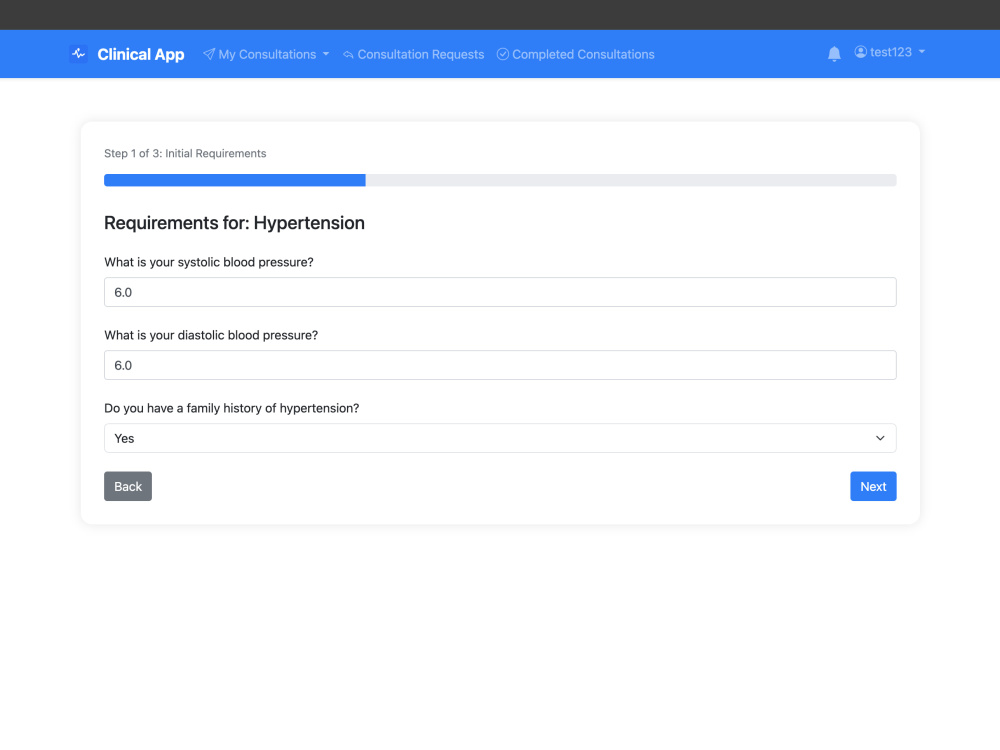The height and width of the screenshot is (750, 1000).
Task: Click the Step 1 progress bar
Action: [x=500, y=180]
